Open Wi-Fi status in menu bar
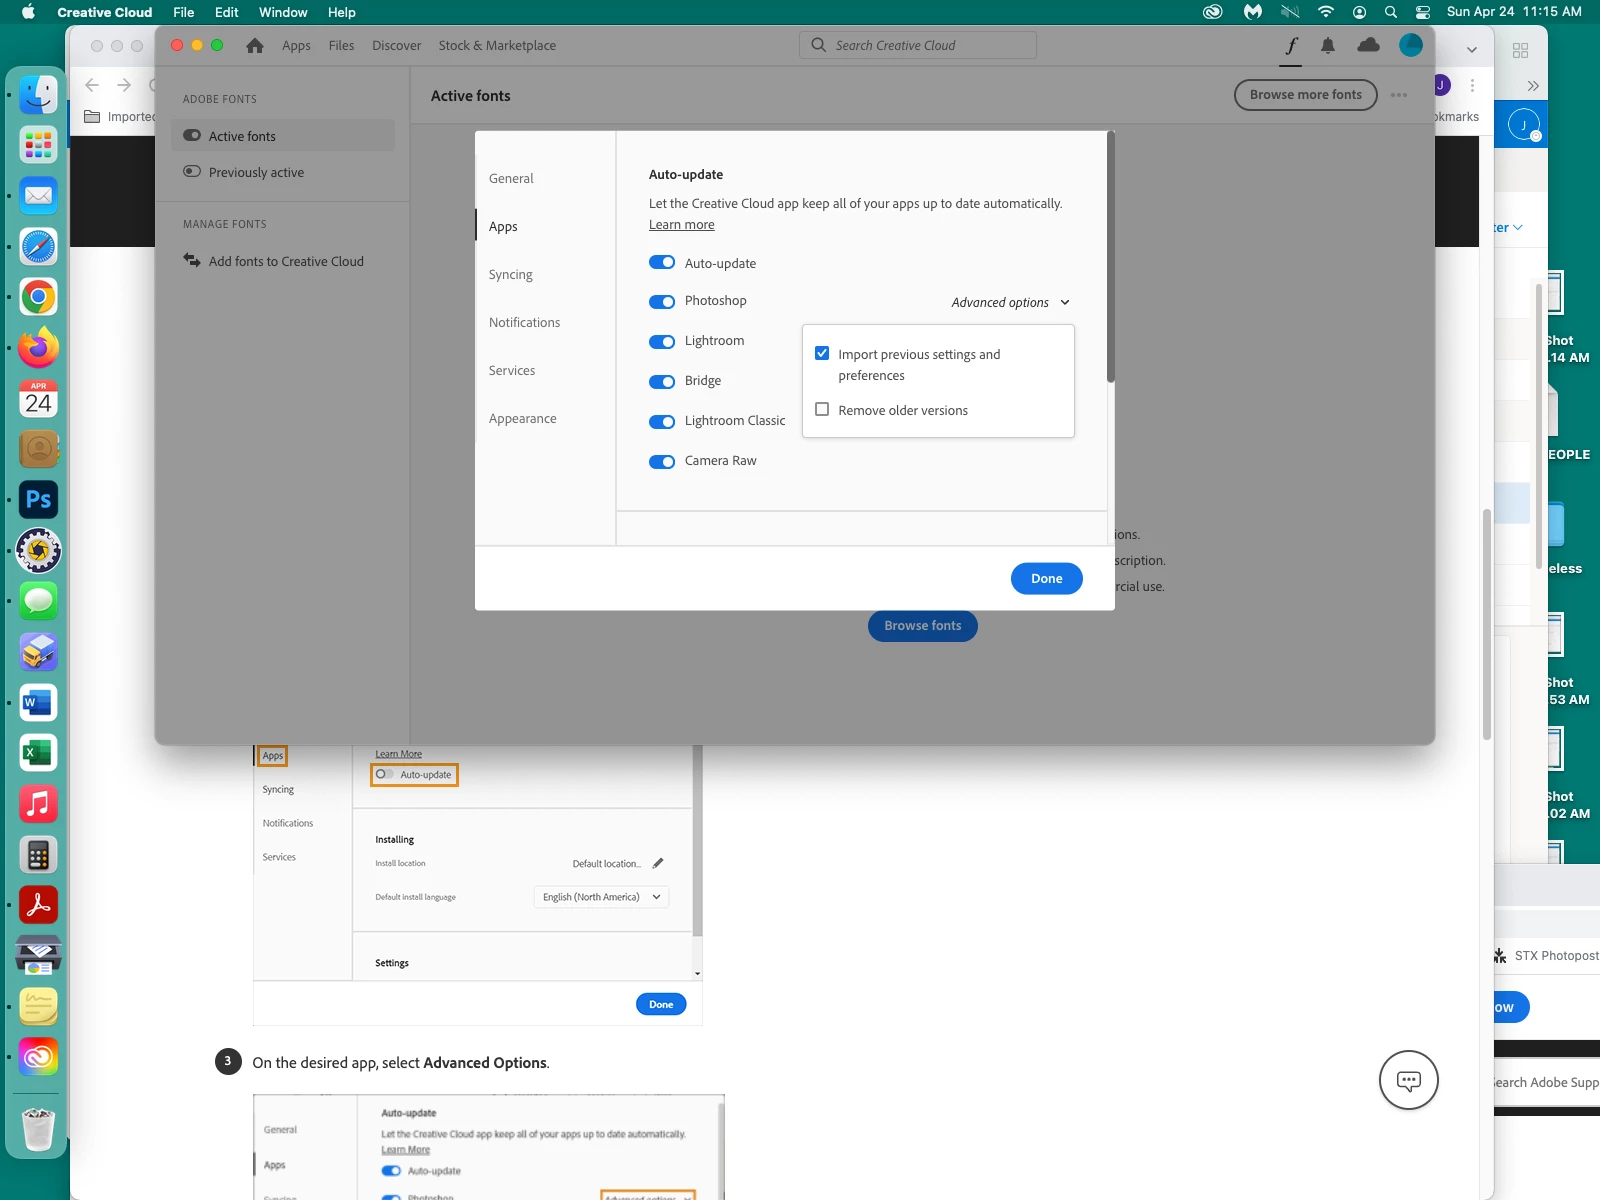Image resolution: width=1600 pixels, height=1200 pixels. tap(1326, 12)
